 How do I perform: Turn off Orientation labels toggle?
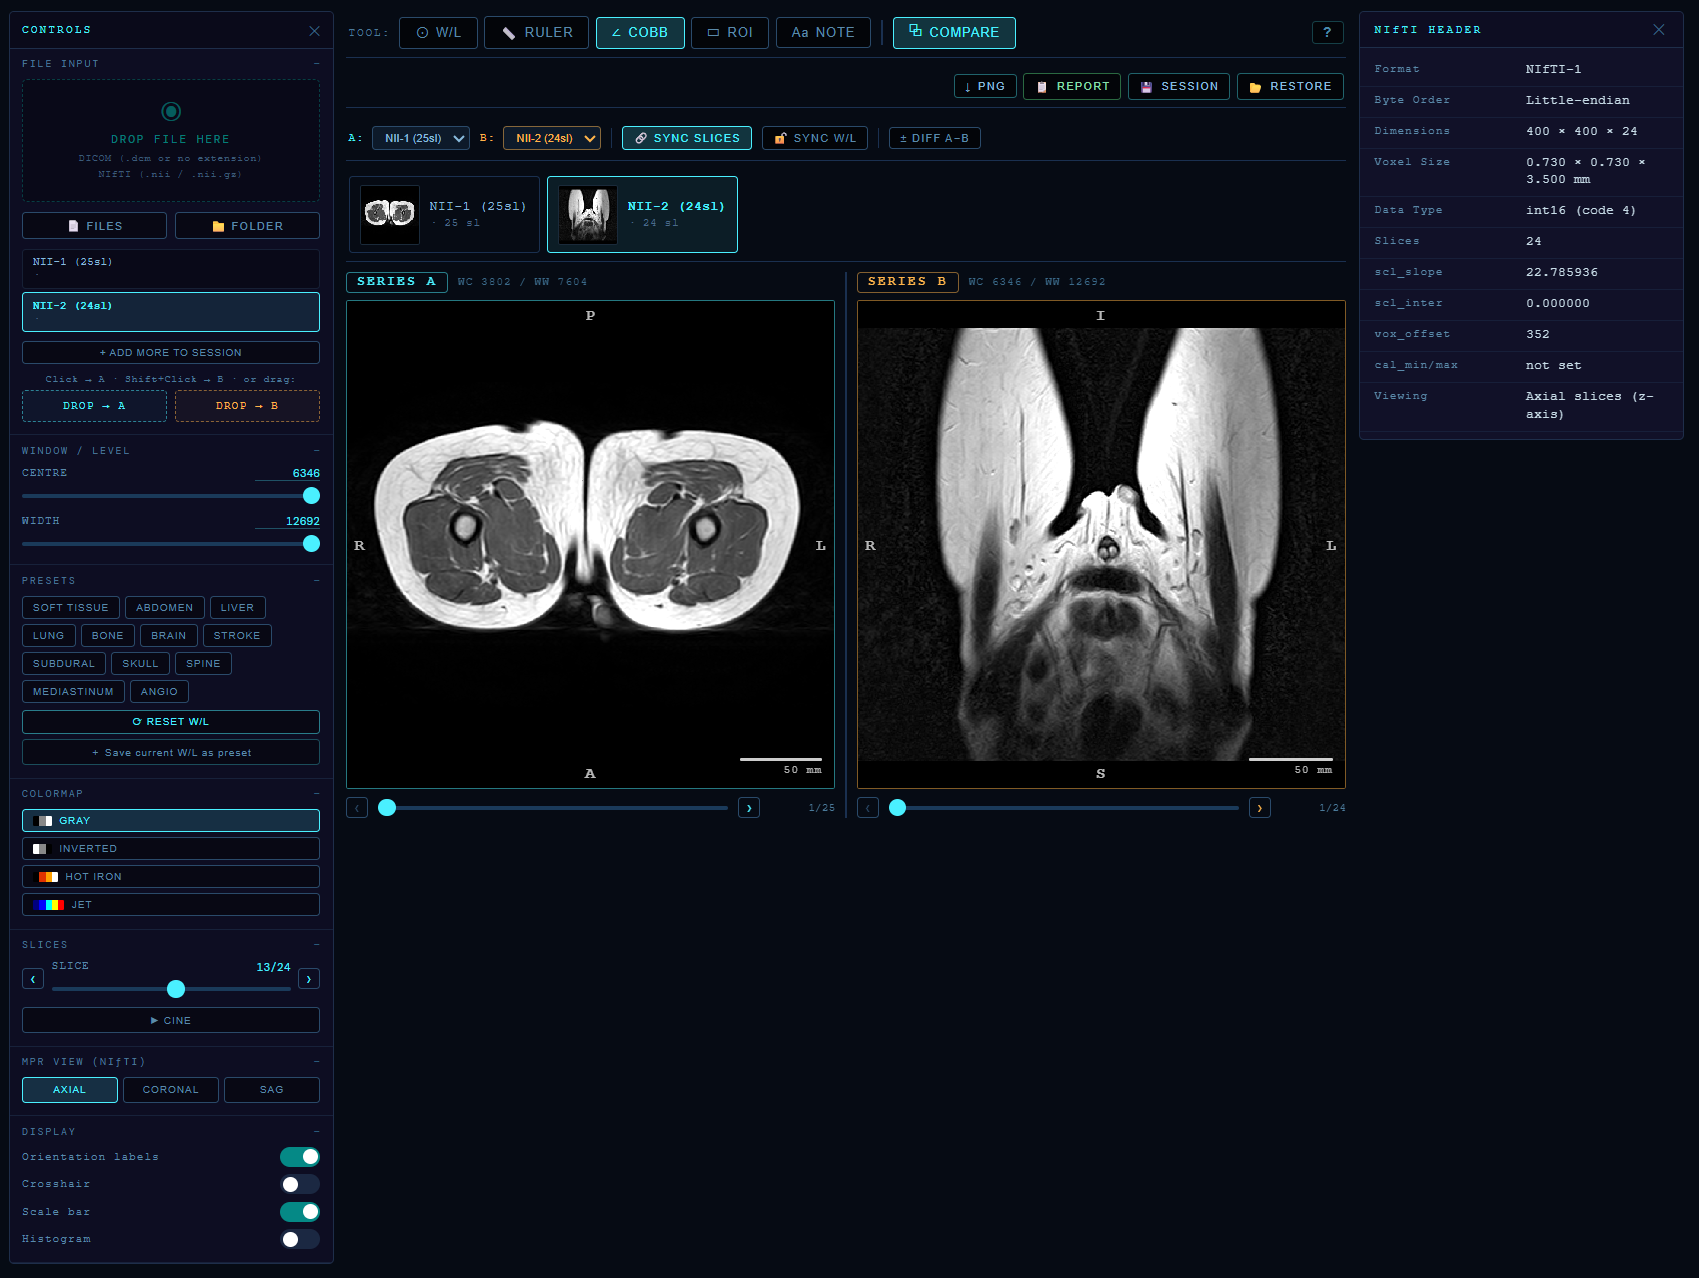coord(299,1157)
